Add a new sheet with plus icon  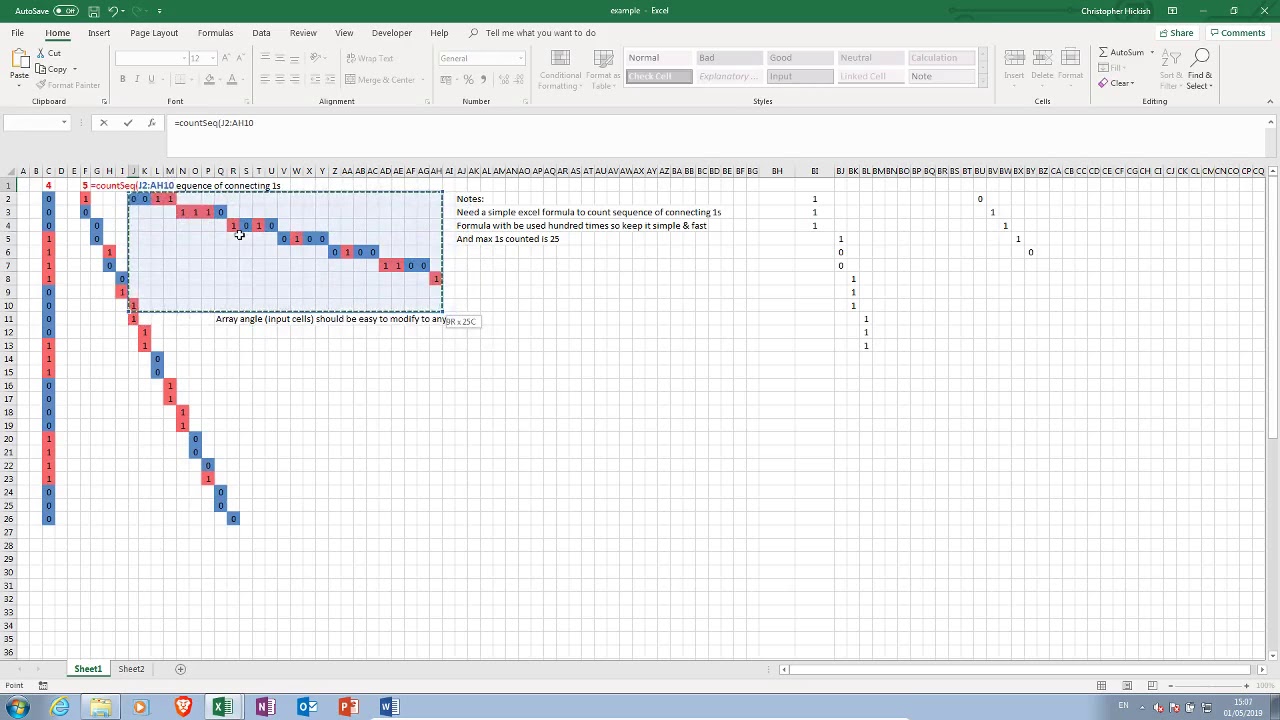pos(181,669)
